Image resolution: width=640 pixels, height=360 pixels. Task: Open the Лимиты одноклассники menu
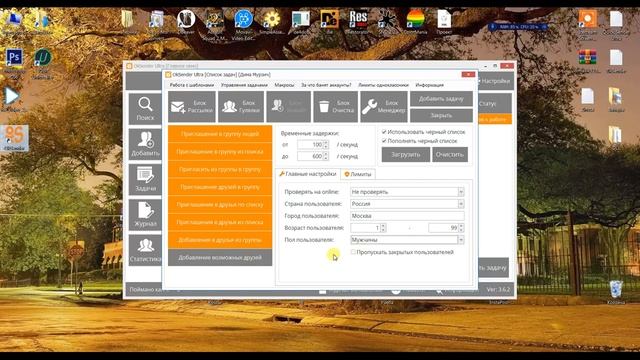tap(383, 85)
